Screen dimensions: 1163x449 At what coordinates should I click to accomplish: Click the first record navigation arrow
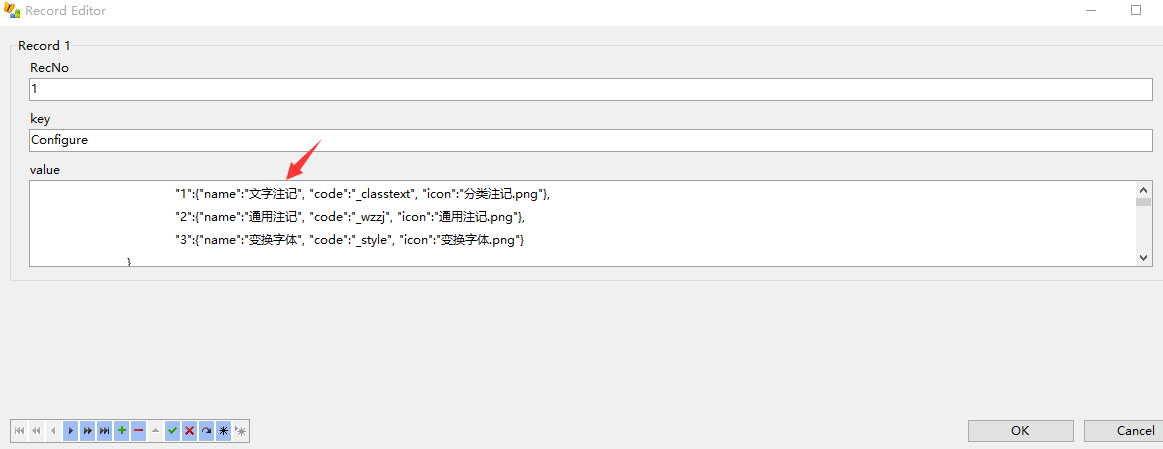(19, 430)
